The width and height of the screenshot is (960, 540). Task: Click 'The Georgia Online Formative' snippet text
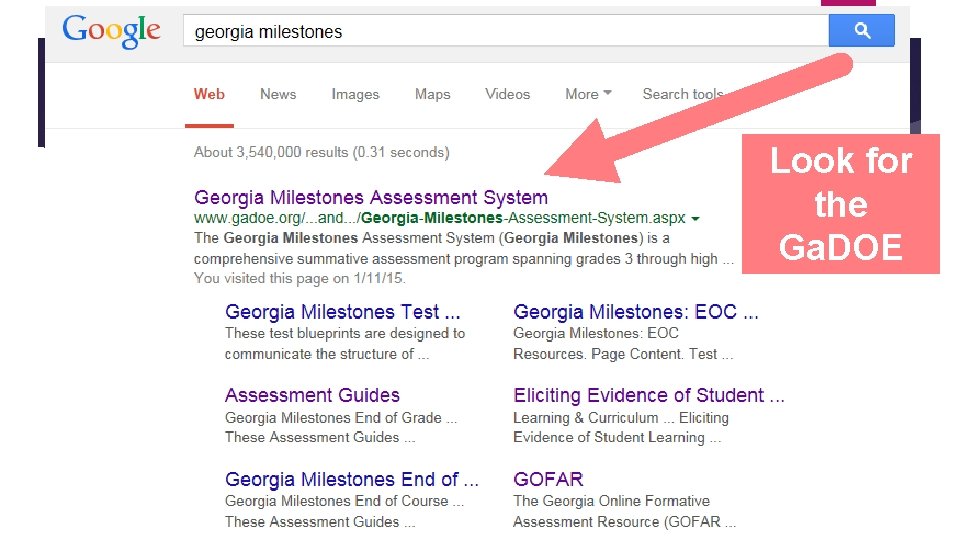coord(612,501)
